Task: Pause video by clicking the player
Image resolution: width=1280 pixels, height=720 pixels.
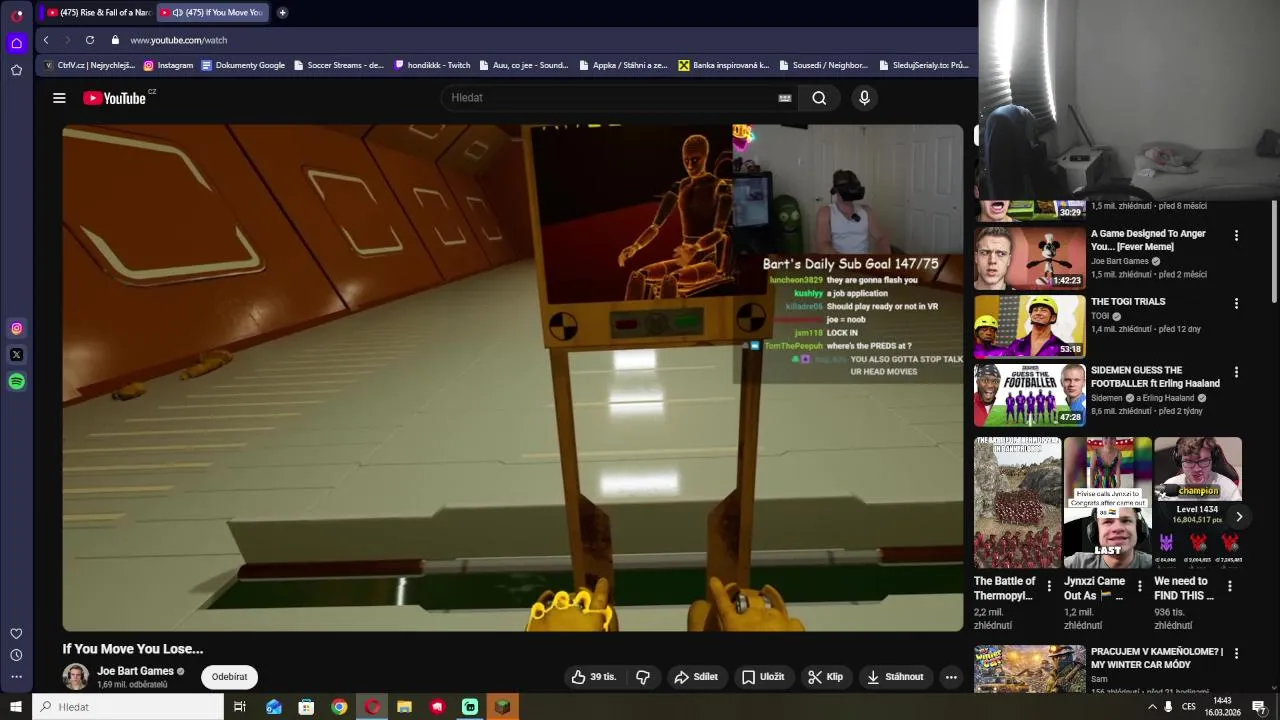Action: pyautogui.click(x=513, y=378)
